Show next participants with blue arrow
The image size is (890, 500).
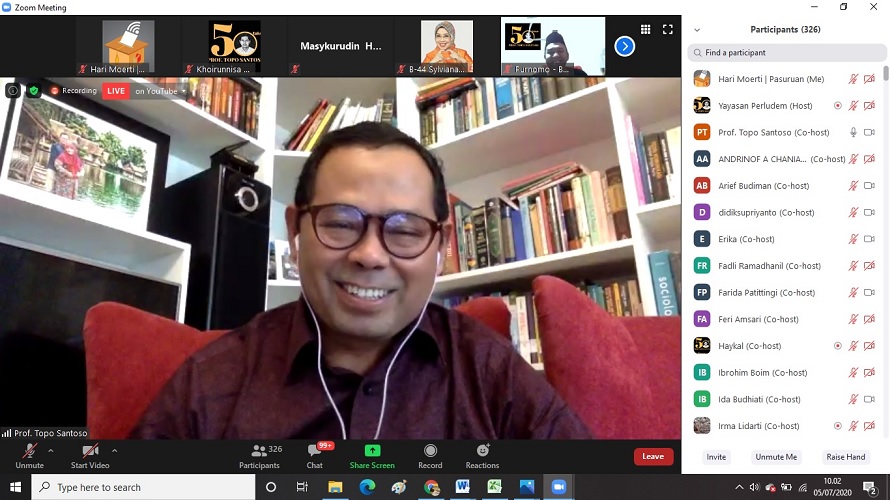coord(625,46)
